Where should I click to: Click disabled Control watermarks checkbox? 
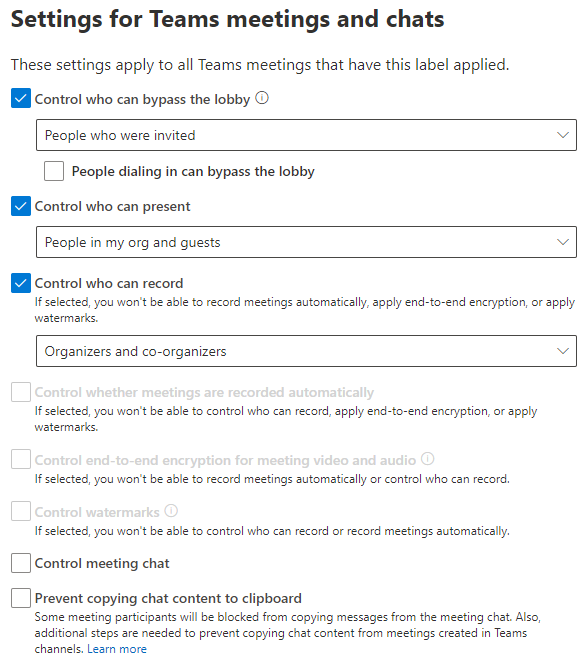pyautogui.click(x=21, y=511)
